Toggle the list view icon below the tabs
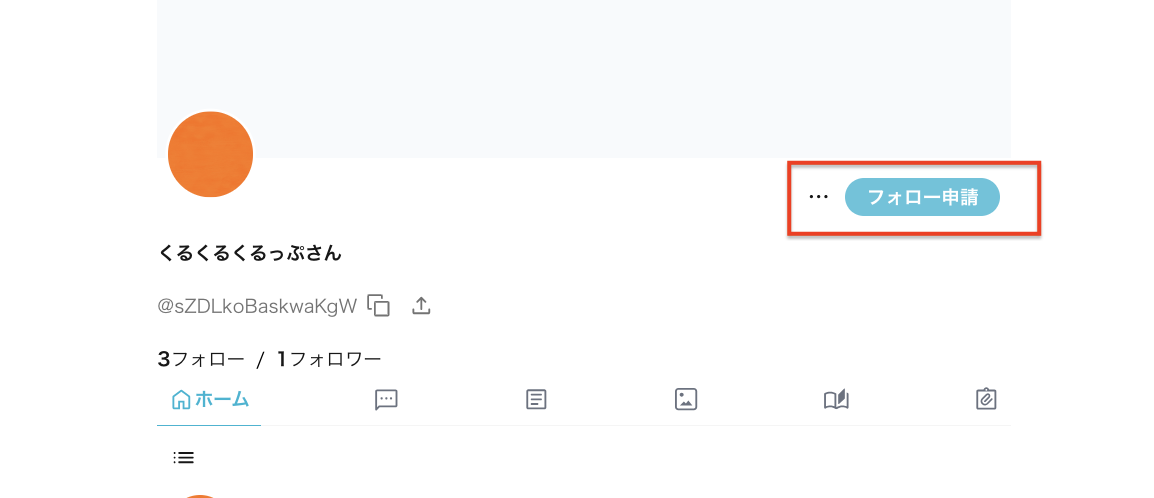 [183, 458]
